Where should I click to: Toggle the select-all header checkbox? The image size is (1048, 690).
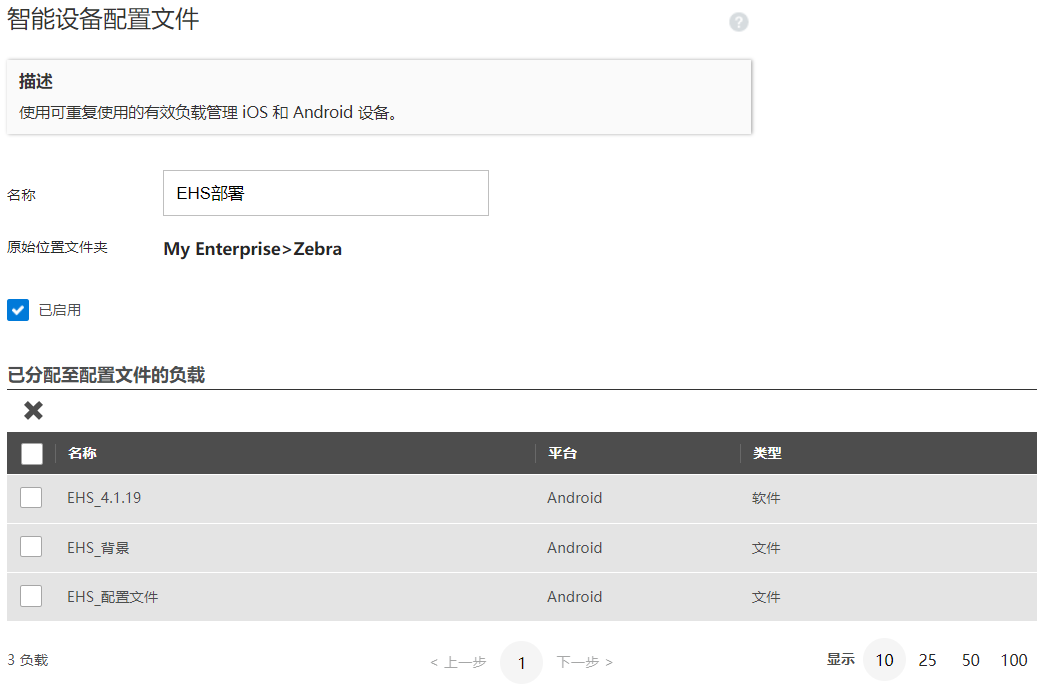[32, 453]
